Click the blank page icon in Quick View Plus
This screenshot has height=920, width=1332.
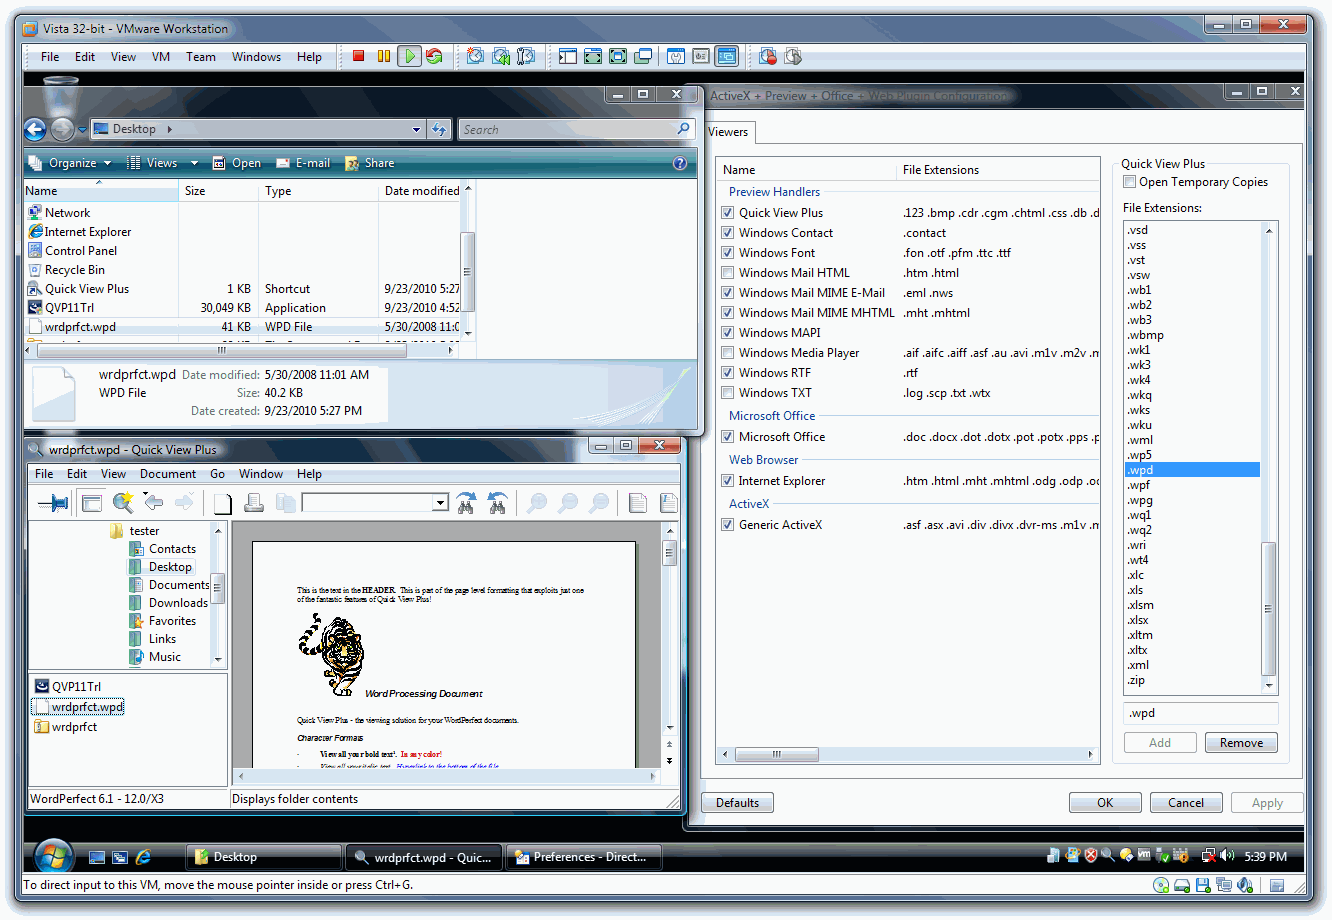[x=222, y=503]
